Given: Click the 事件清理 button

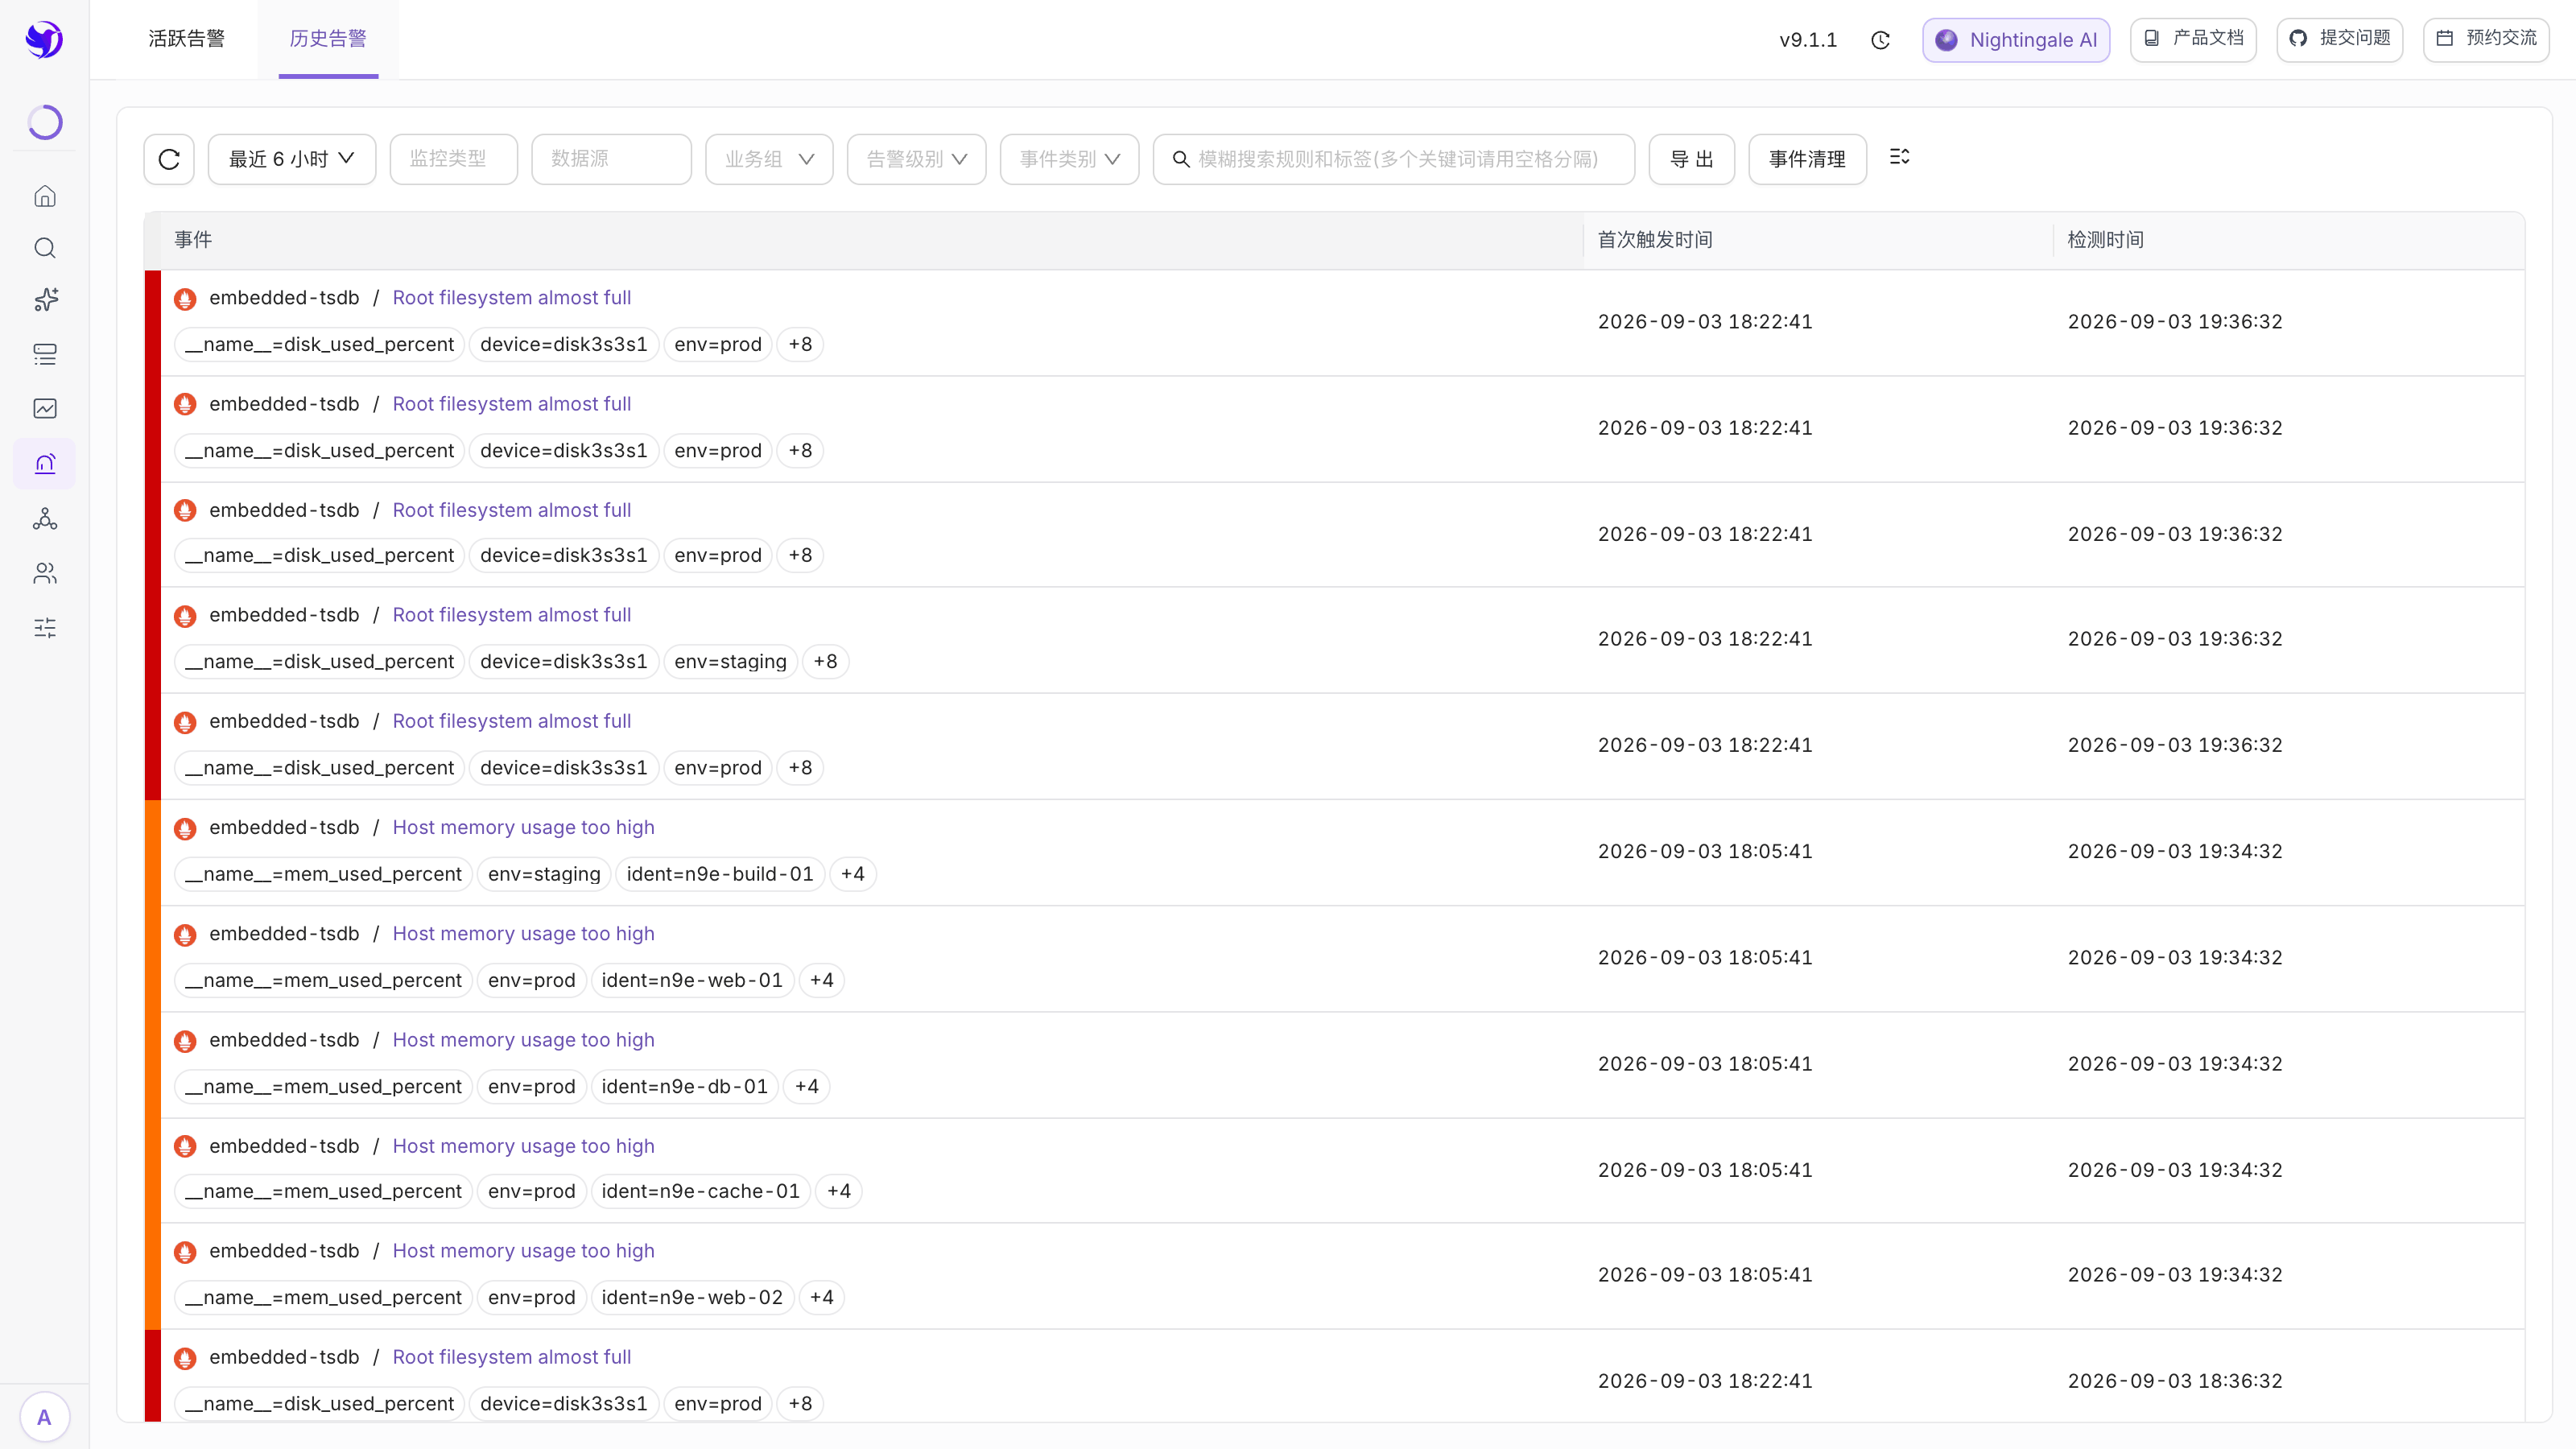Looking at the screenshot, I should click(1807, 159).
